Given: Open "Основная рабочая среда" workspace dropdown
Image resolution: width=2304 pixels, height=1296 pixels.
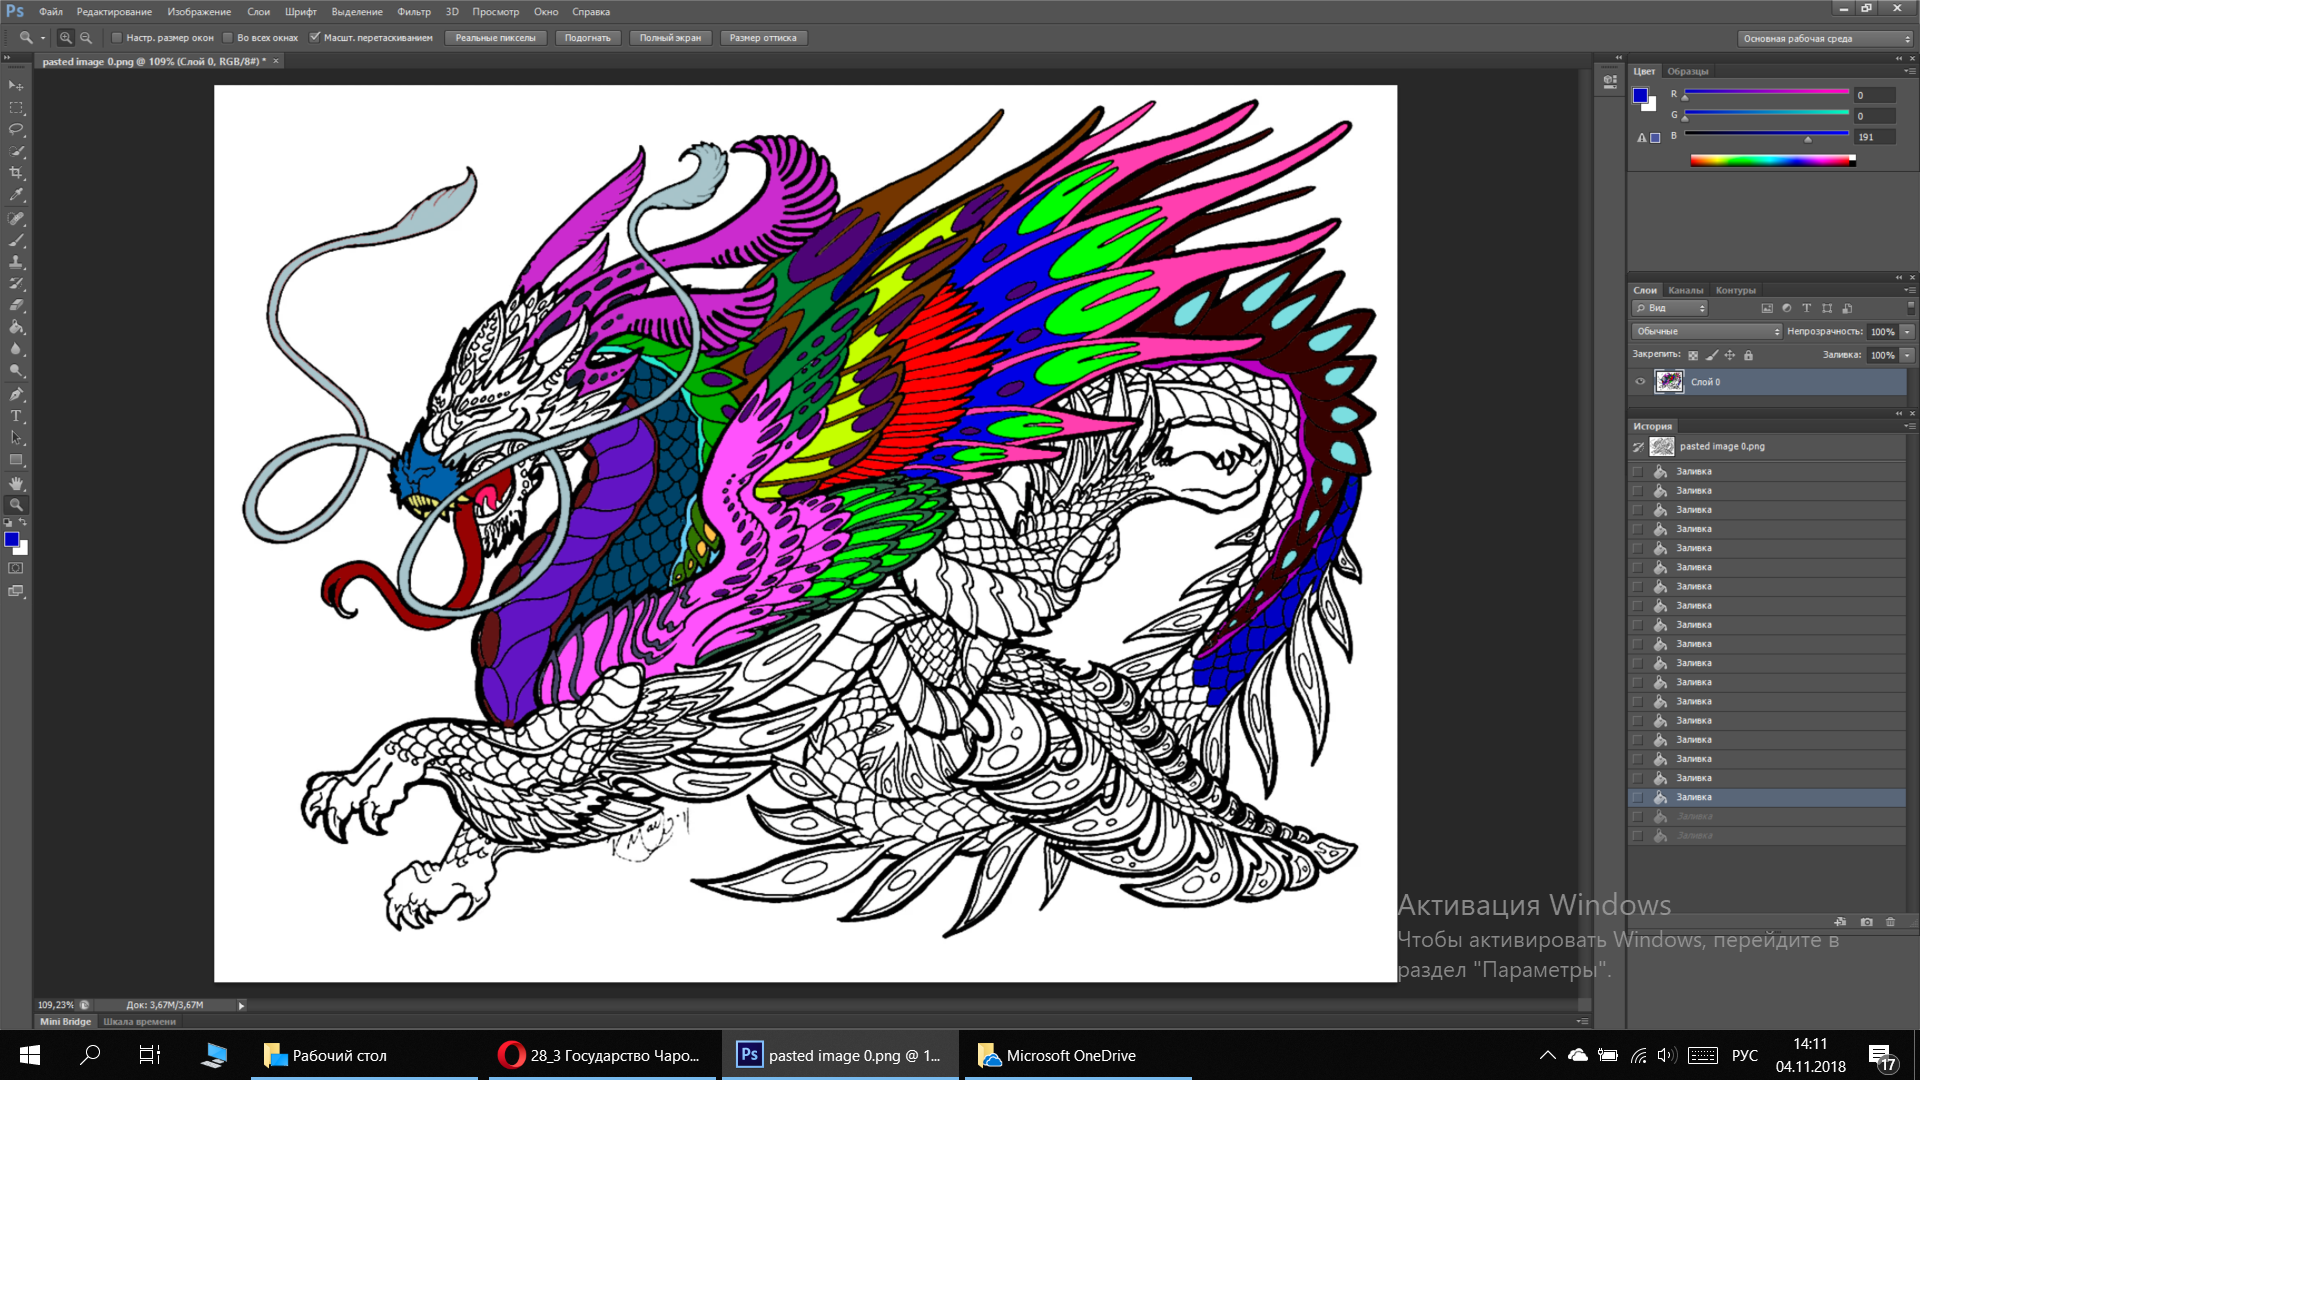Looking at the screenshot, I should pyautogui.click(x=1825, y=39).
